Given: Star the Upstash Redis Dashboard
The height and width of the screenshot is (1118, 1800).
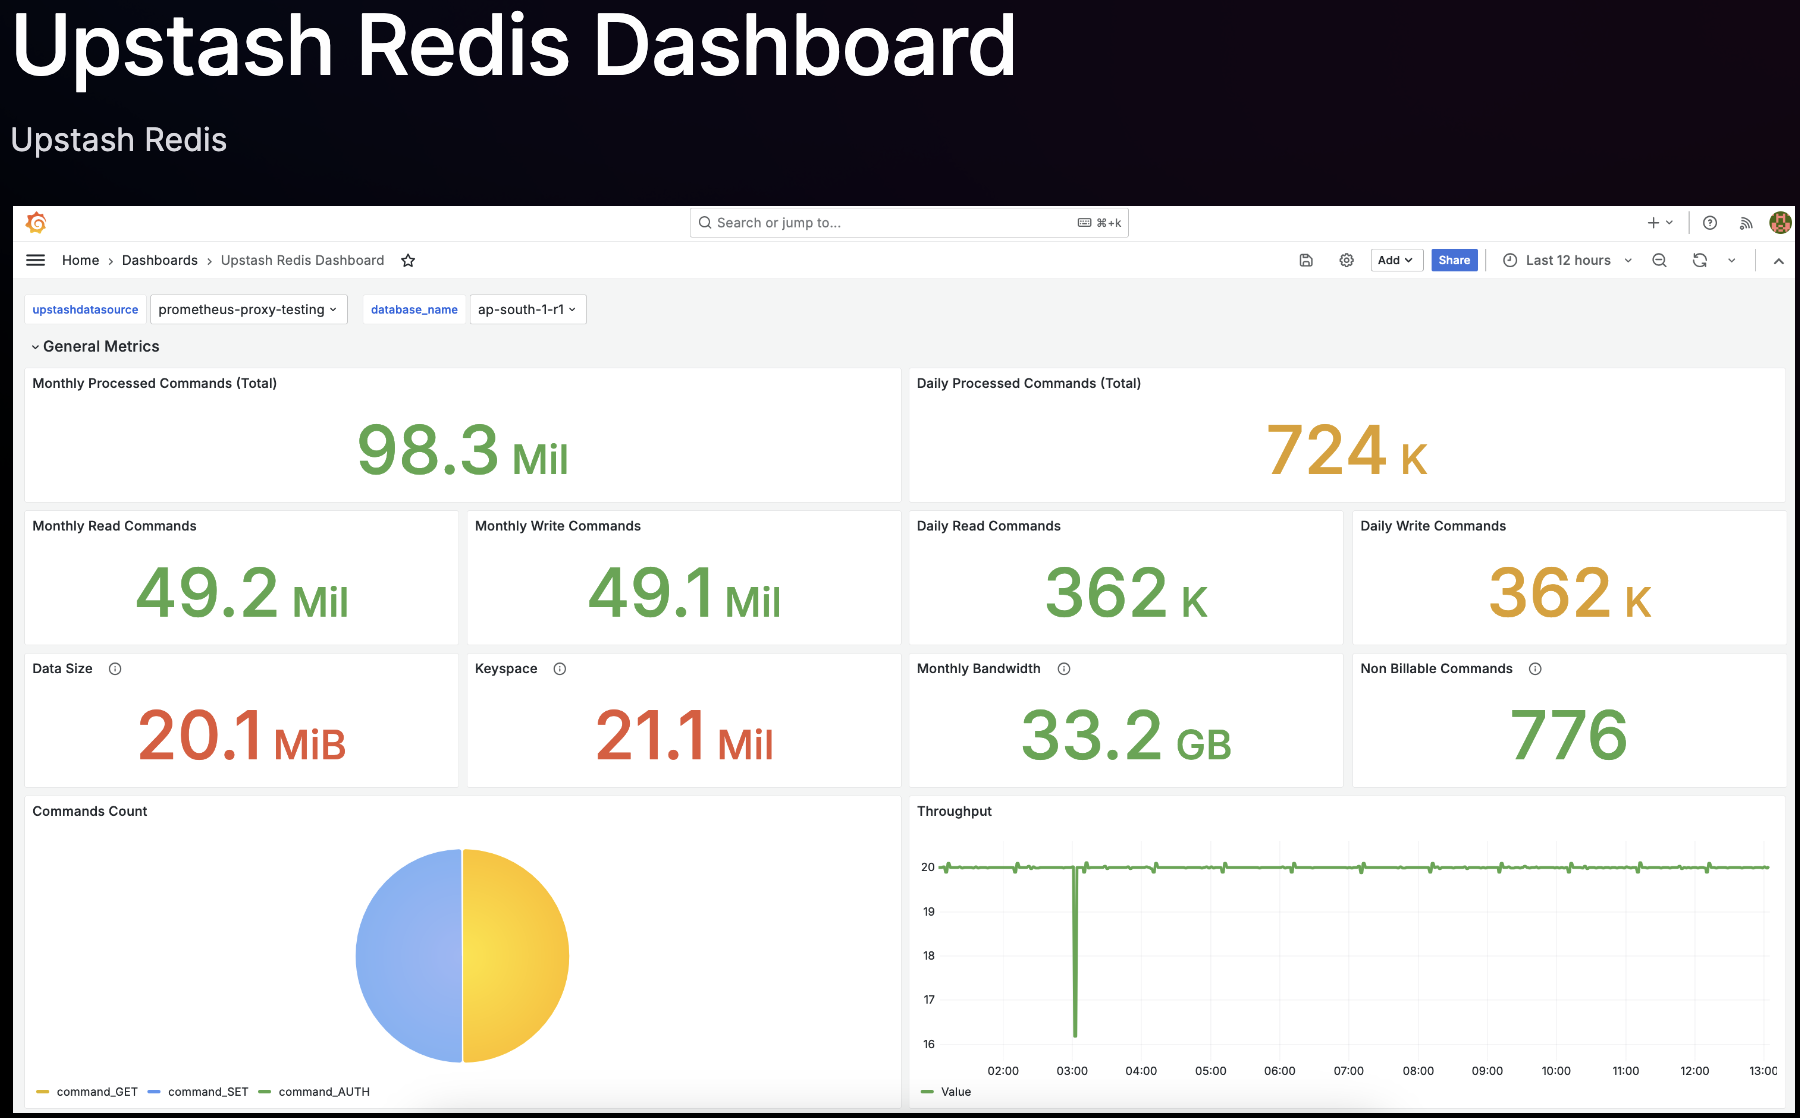Looking at the screenshot, I should [x=408, y=260].
